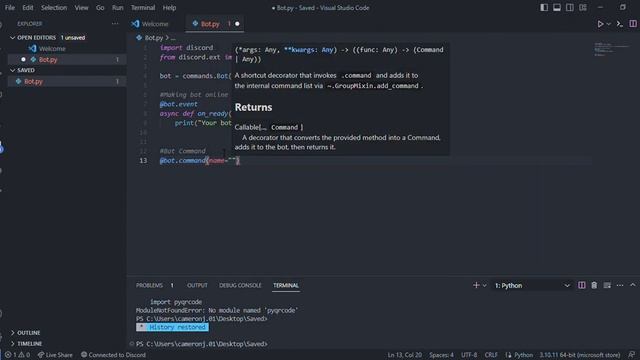Split the terminal with the split icon
This screenshot has width=640, height=360.
point(582,285)
